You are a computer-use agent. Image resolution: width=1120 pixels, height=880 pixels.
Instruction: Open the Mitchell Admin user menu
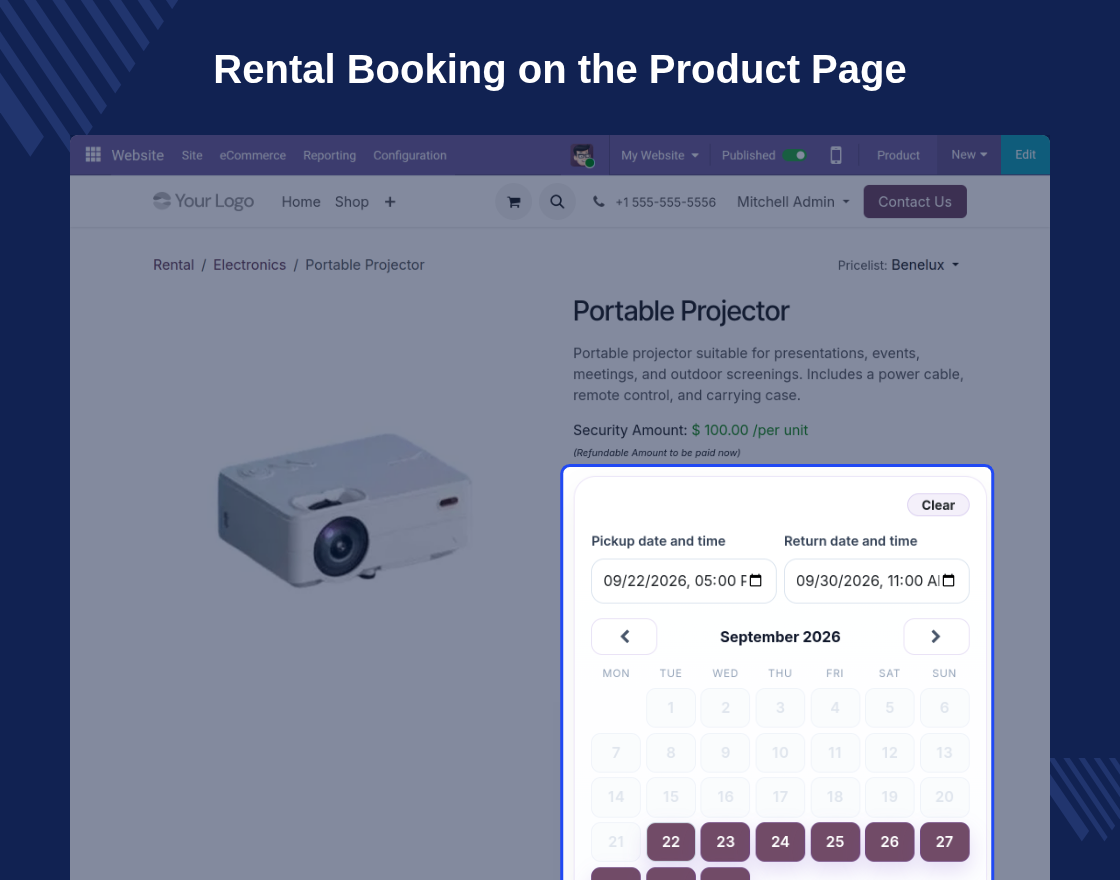794,202
